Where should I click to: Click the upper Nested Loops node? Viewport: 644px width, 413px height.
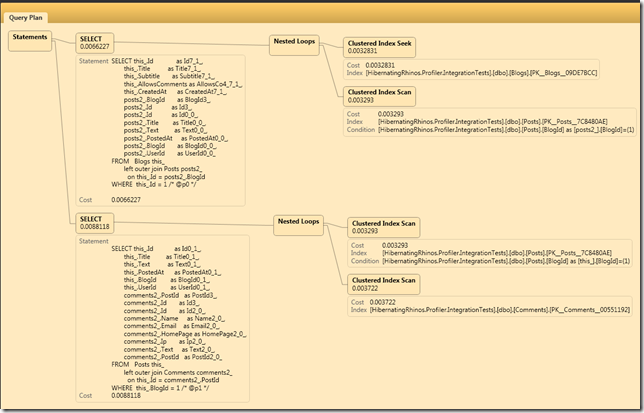[x=294, y=45]
